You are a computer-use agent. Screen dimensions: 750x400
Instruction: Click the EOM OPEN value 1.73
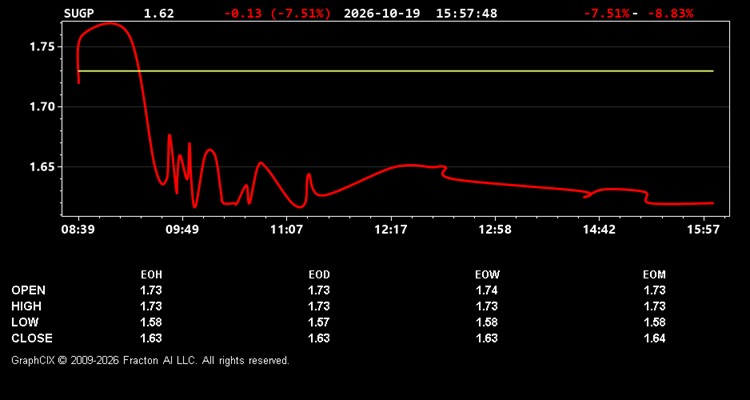pos(654,290)
